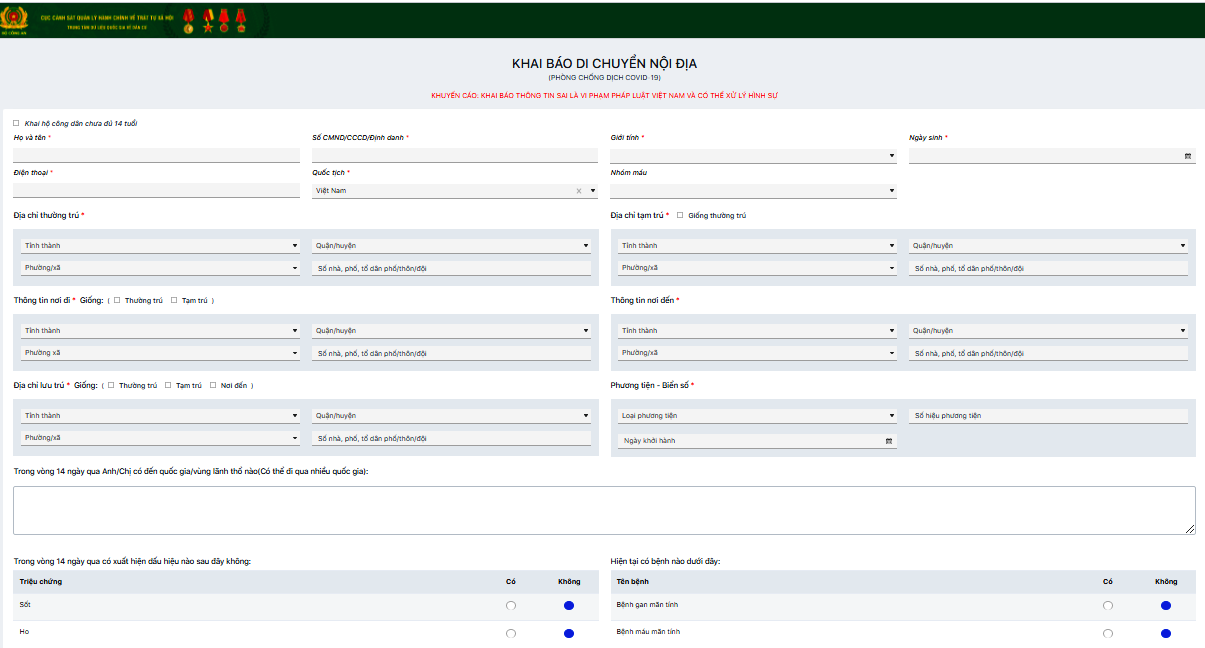Screen dimensions: 1205x648
Task: Click the red KHUYẾN CÁO warning text
Action: pos(604,96)
